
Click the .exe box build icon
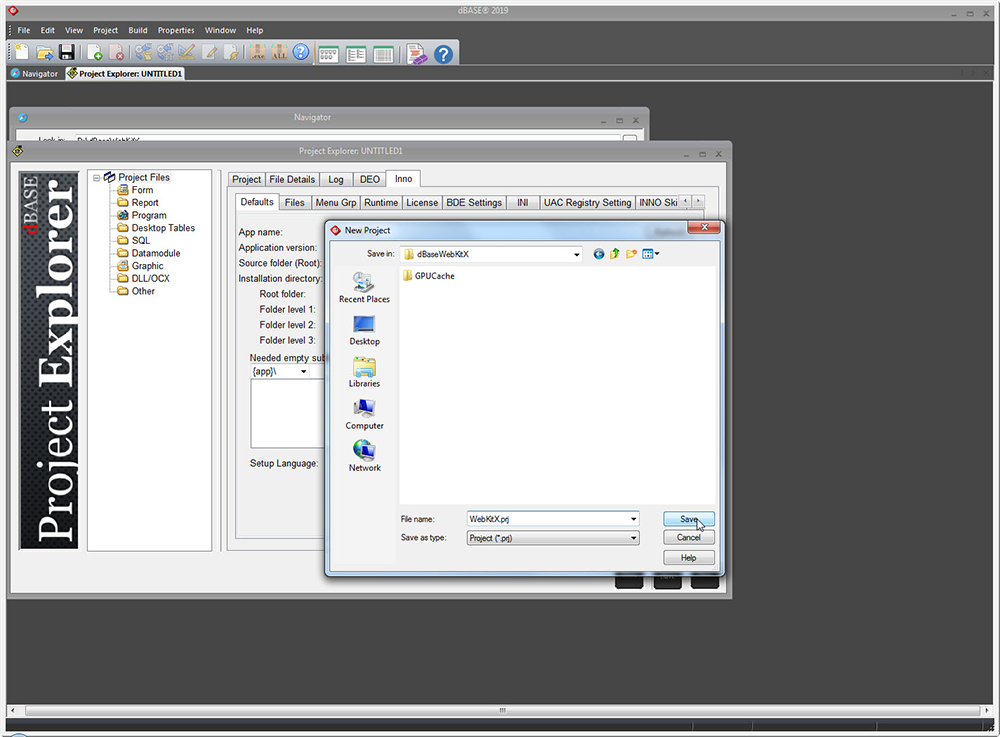pos(258,52)
